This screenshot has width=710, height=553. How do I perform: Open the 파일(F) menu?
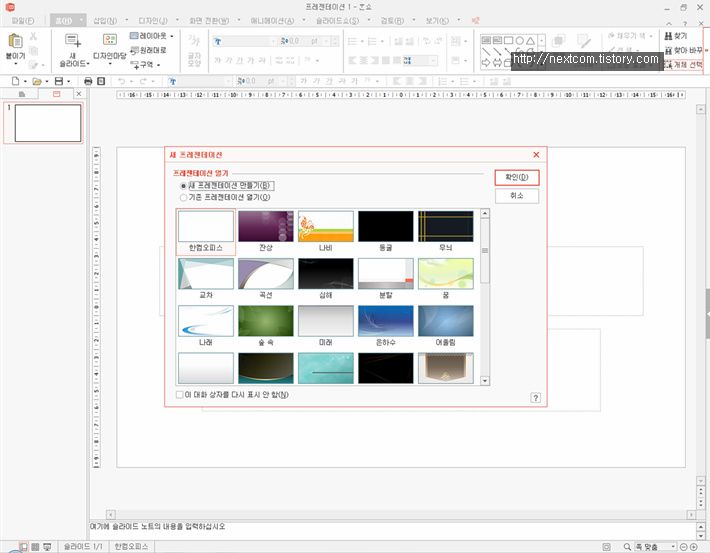[23, 21]
